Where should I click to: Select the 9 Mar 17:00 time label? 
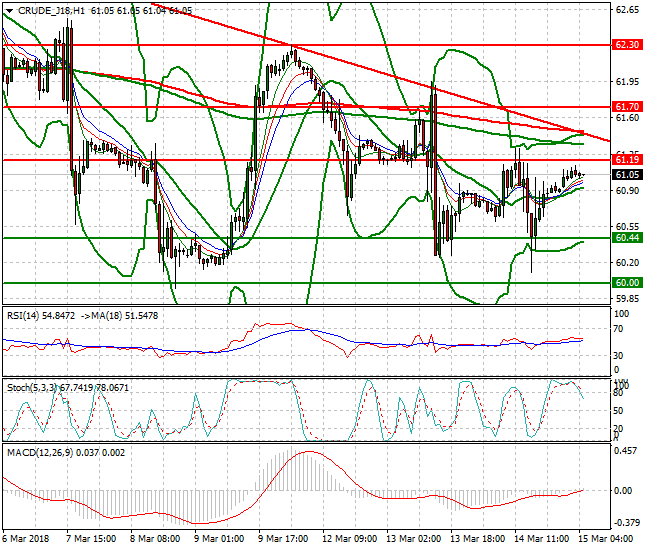(x=283, y=539)
